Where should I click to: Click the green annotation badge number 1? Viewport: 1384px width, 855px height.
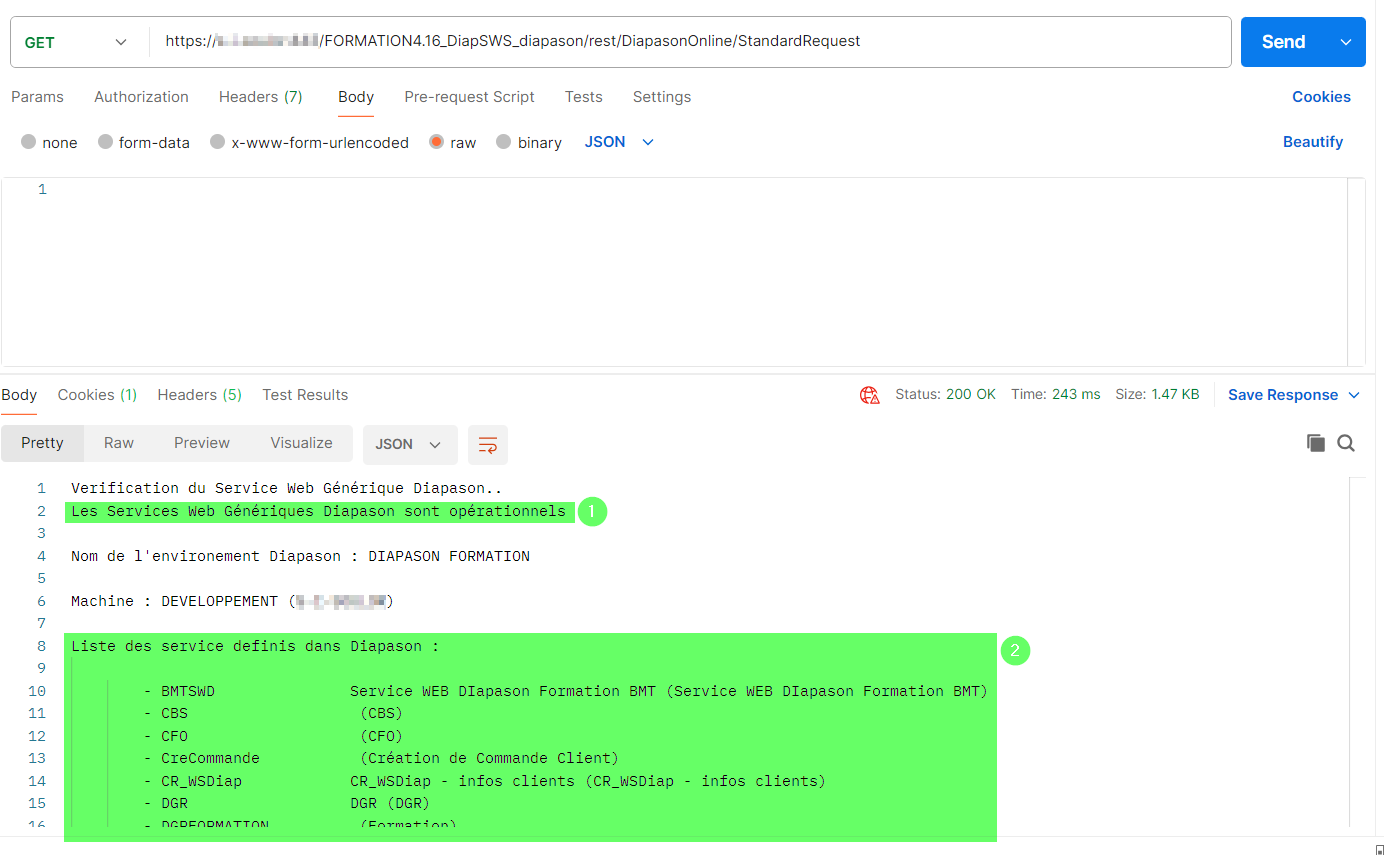(592, 512)
